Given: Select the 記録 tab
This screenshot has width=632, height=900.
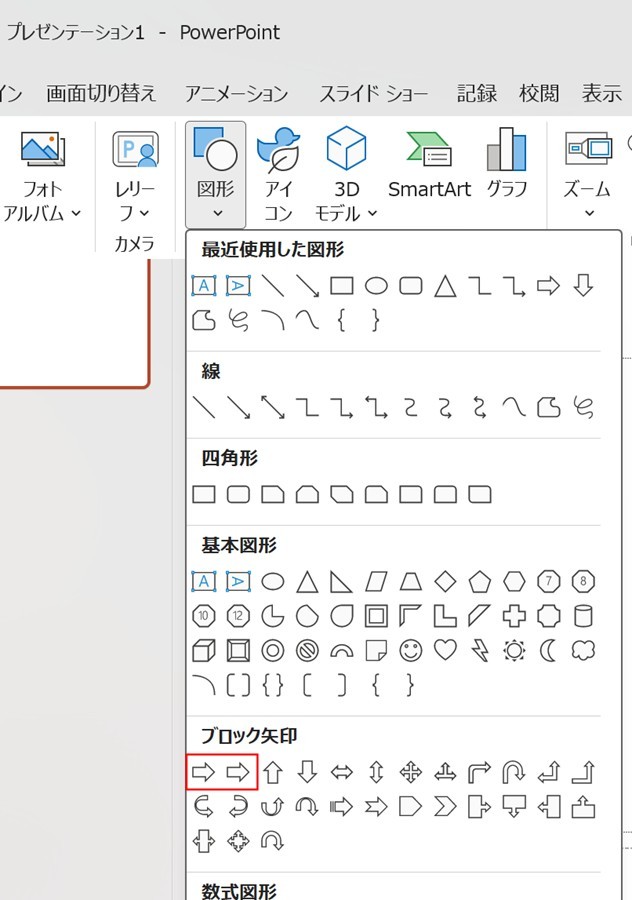Looking at the screenshot, I should [477, 93].
